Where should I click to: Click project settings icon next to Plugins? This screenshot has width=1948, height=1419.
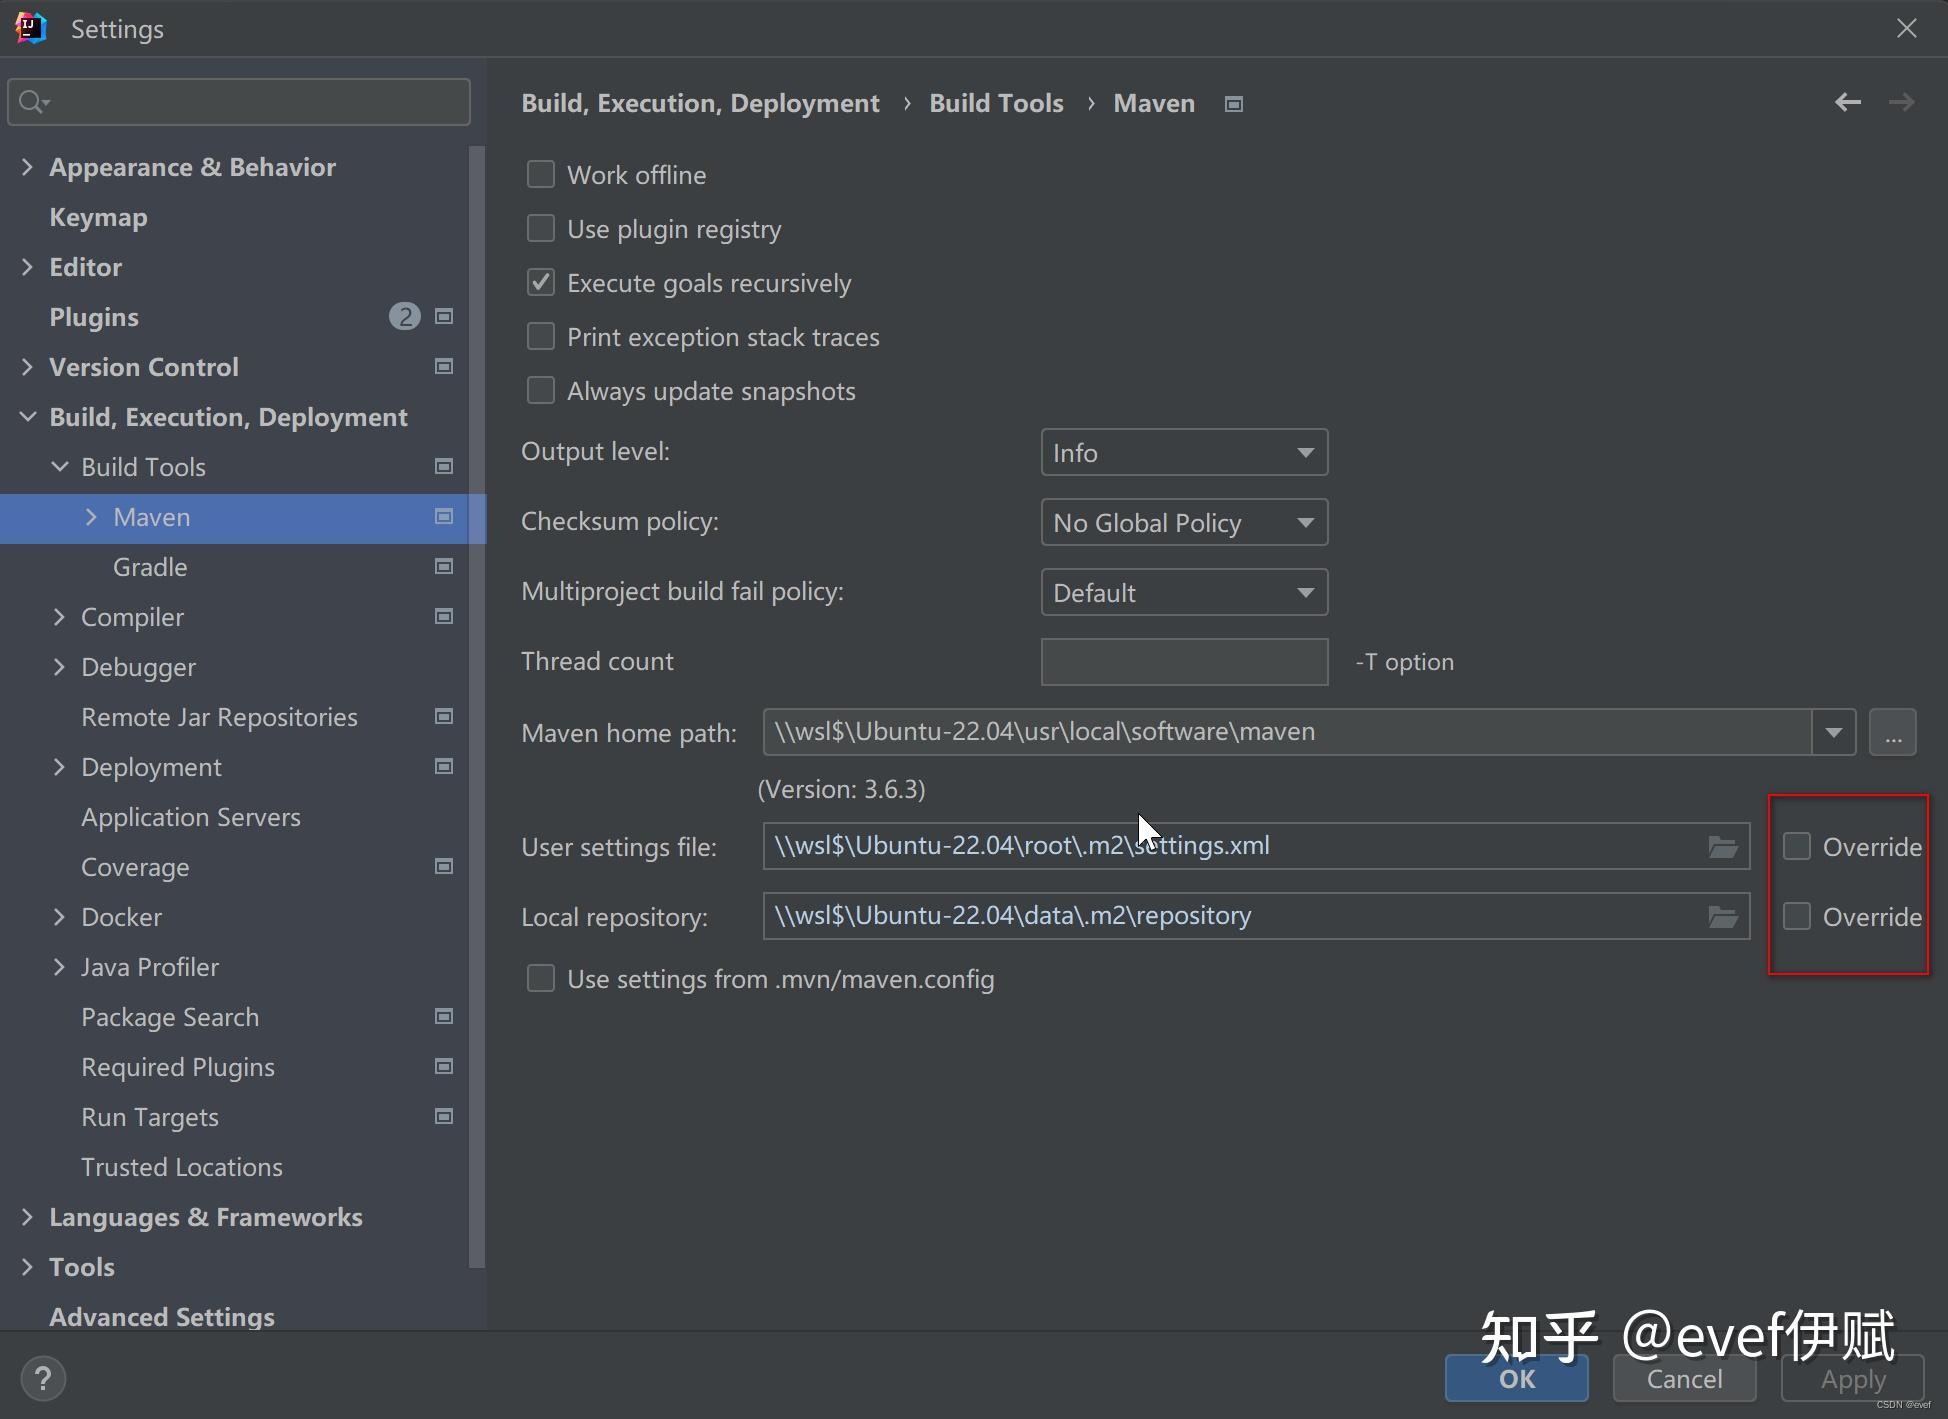coord(444,317)
